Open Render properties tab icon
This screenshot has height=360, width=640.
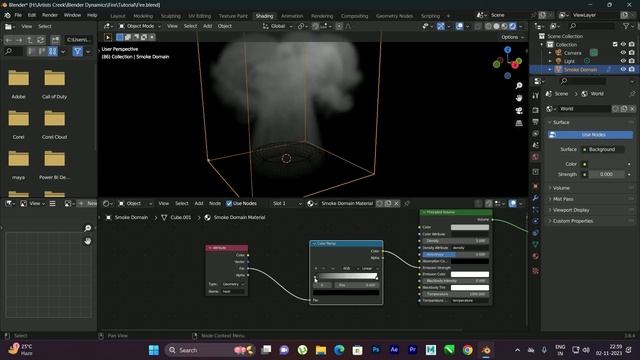pos(536,110)
